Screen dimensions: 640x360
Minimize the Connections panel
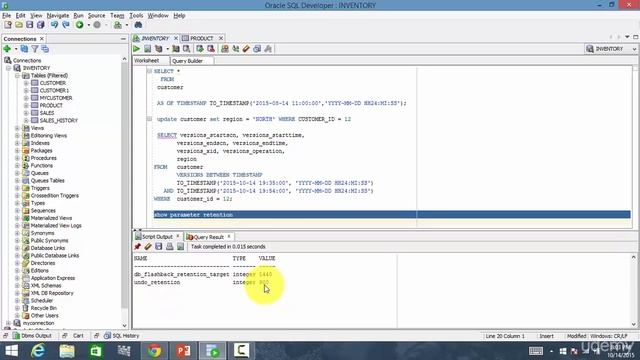click(123, 39)
